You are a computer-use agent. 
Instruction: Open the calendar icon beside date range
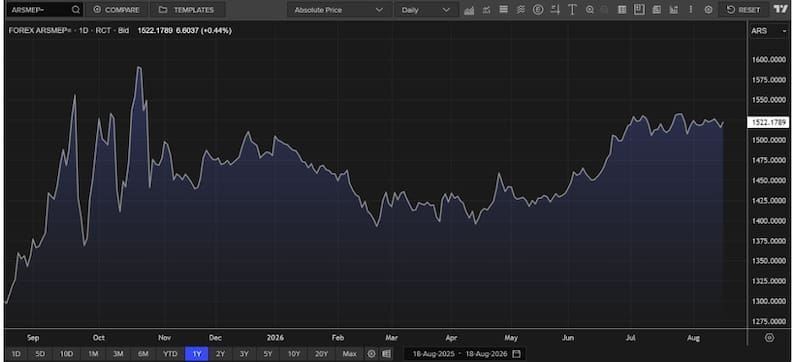(516, 353)
